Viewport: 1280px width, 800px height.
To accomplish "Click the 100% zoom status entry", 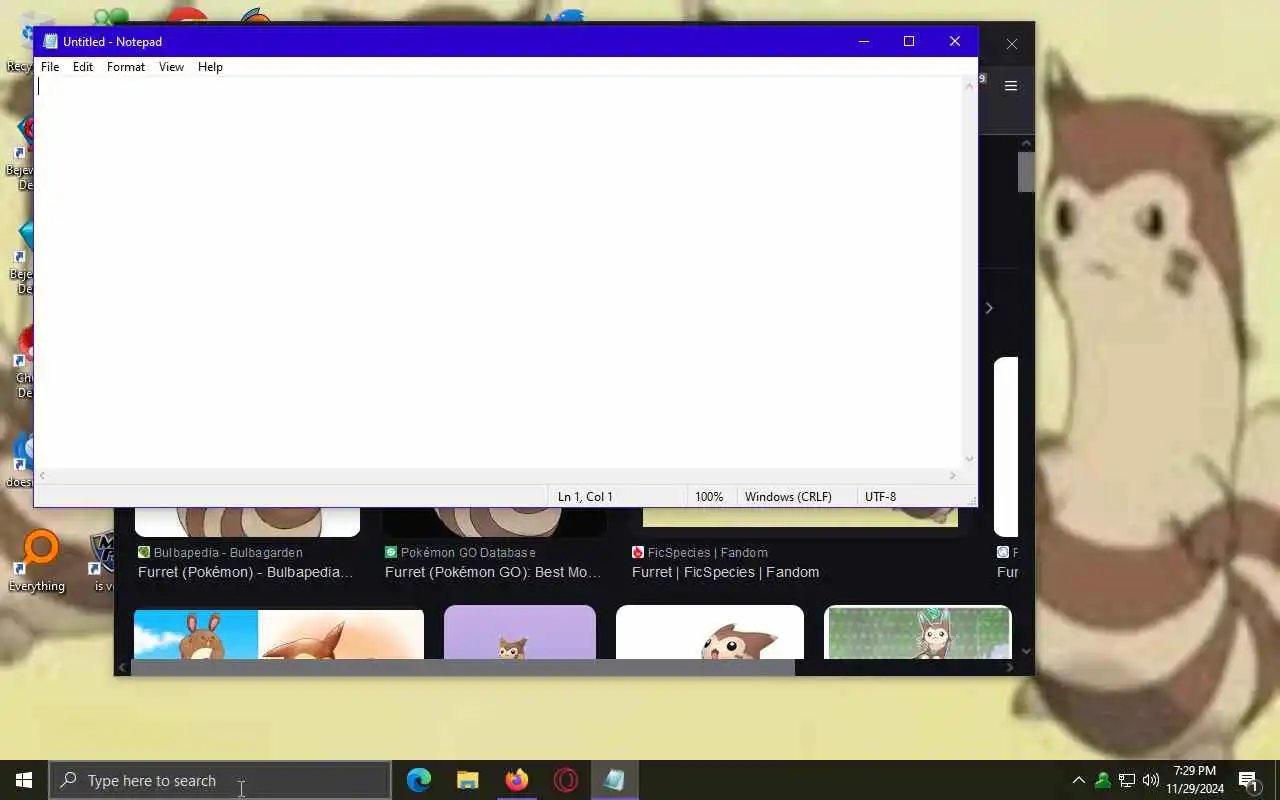I will [709, 497].
